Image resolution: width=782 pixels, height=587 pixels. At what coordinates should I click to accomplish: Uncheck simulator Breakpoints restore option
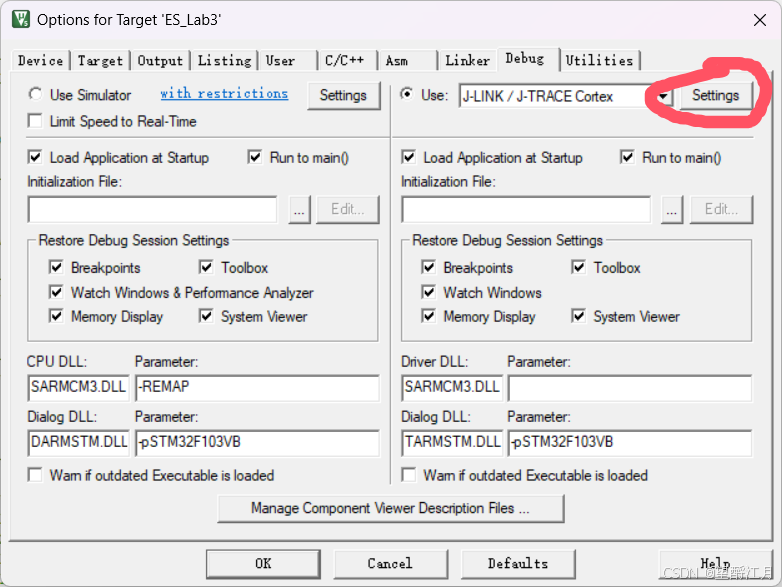pos(56,267)
